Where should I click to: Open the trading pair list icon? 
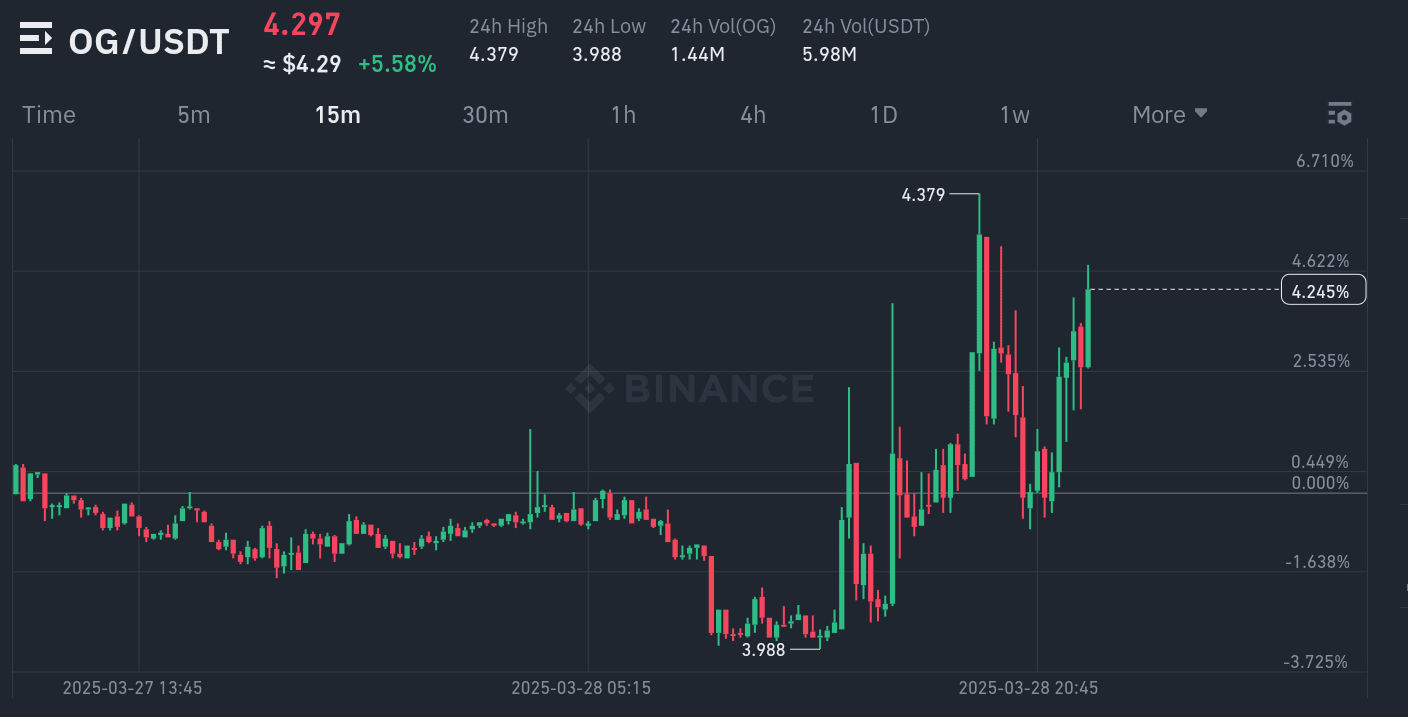[36, 39]
